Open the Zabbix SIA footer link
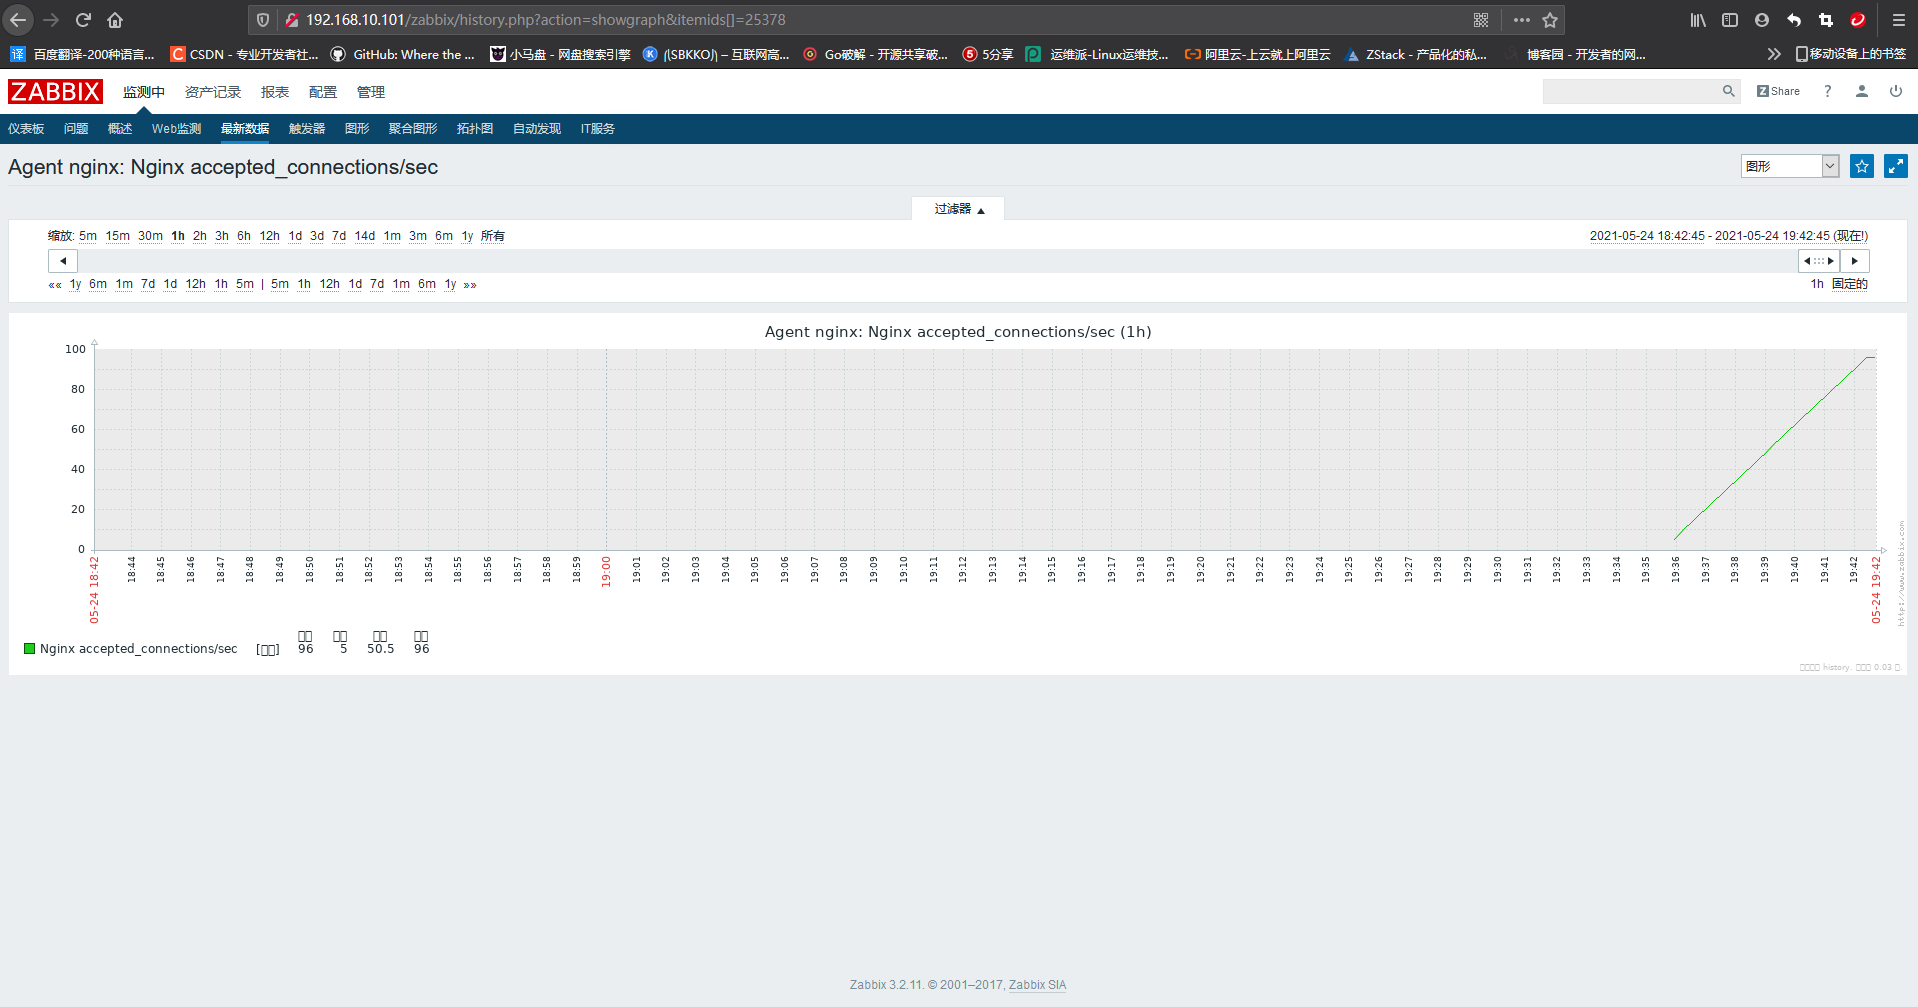This screenshot has width=1918, height=1007. 1037,985
